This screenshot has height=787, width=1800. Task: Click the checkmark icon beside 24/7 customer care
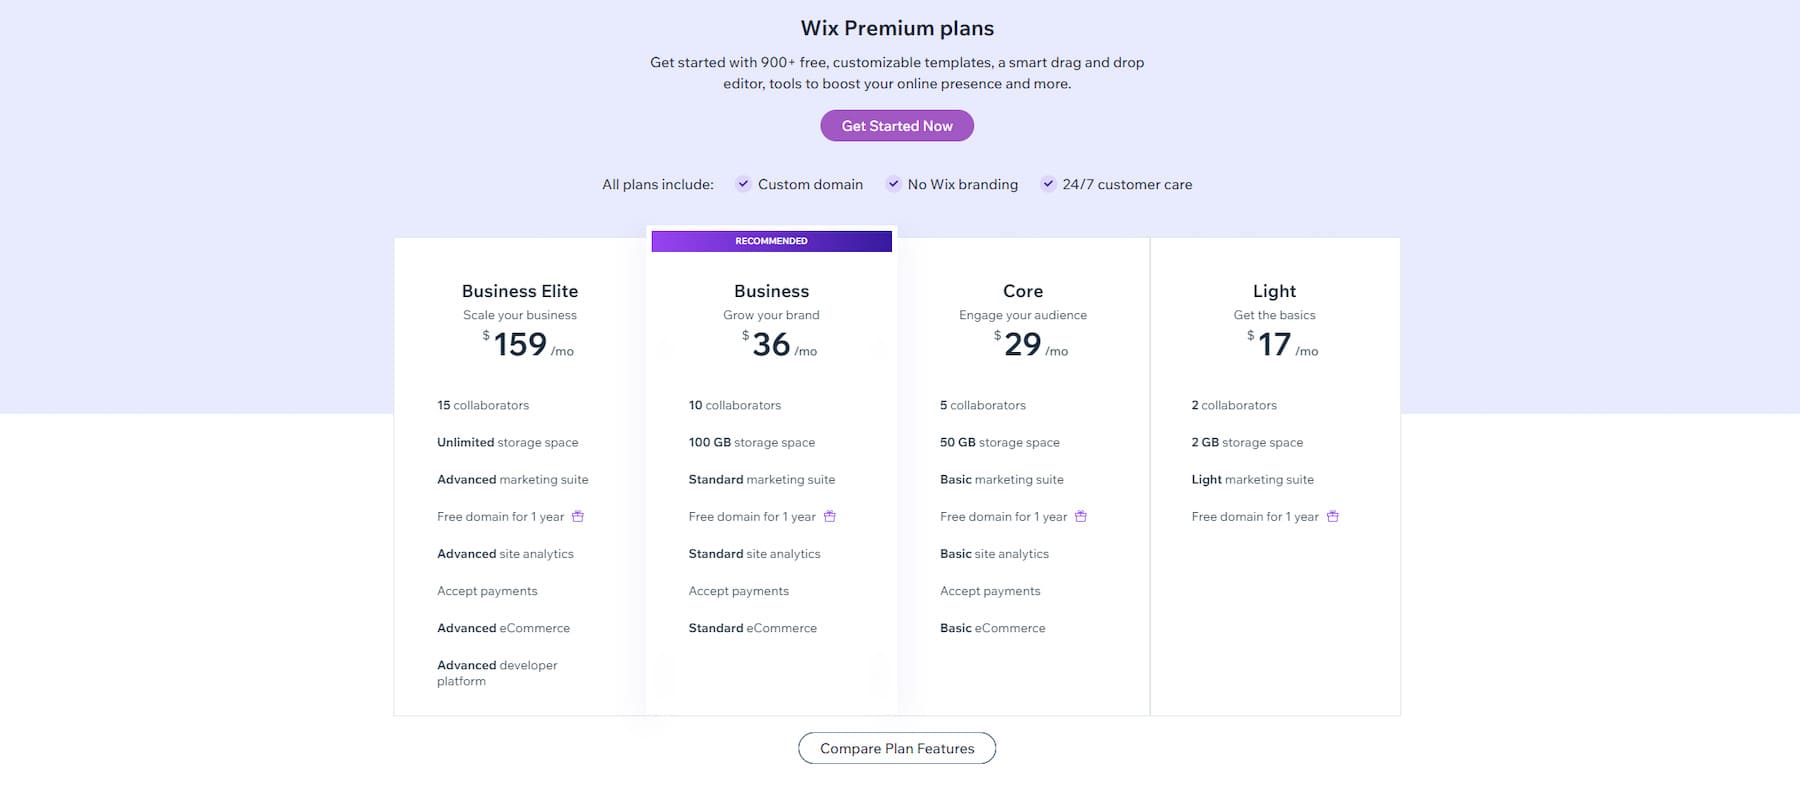pos(1048,184)
